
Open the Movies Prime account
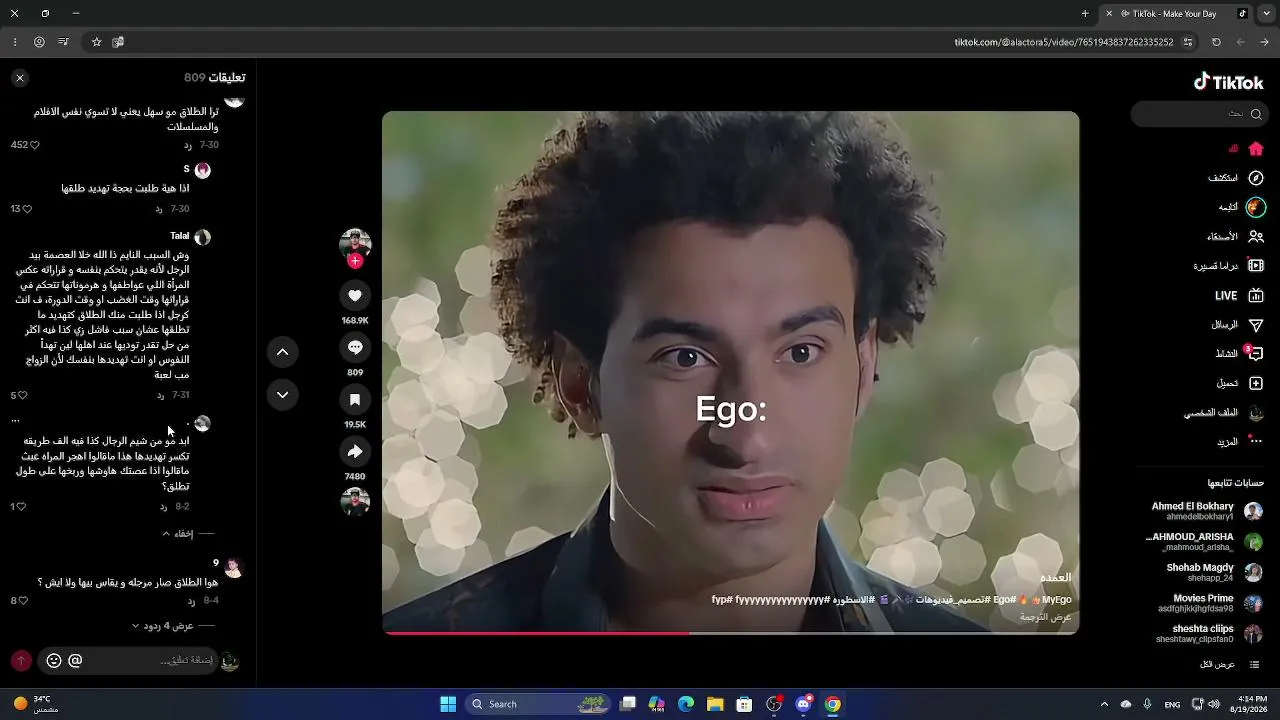1210,603
